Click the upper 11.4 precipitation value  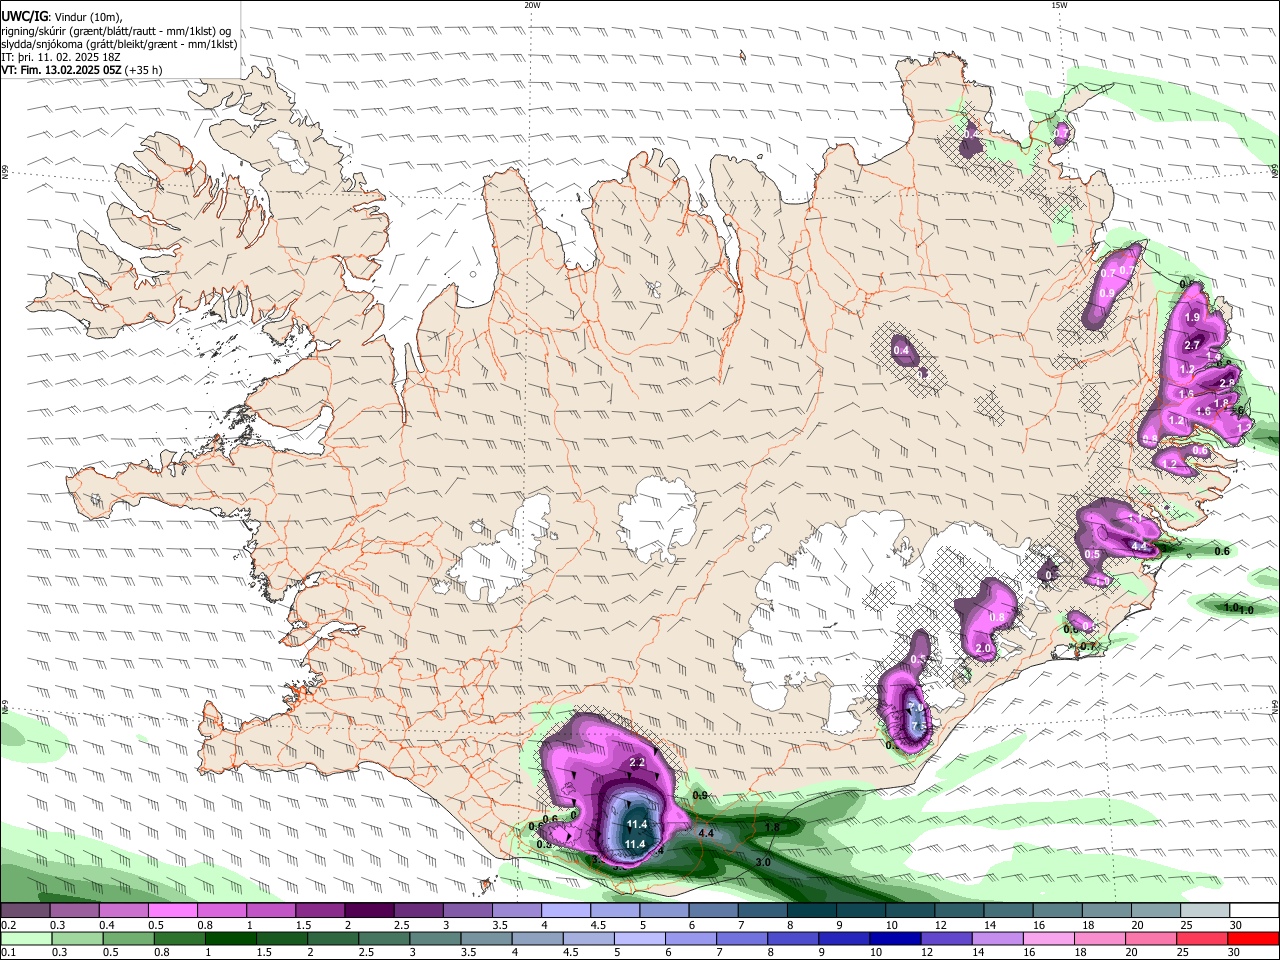(x=636, y=824)
